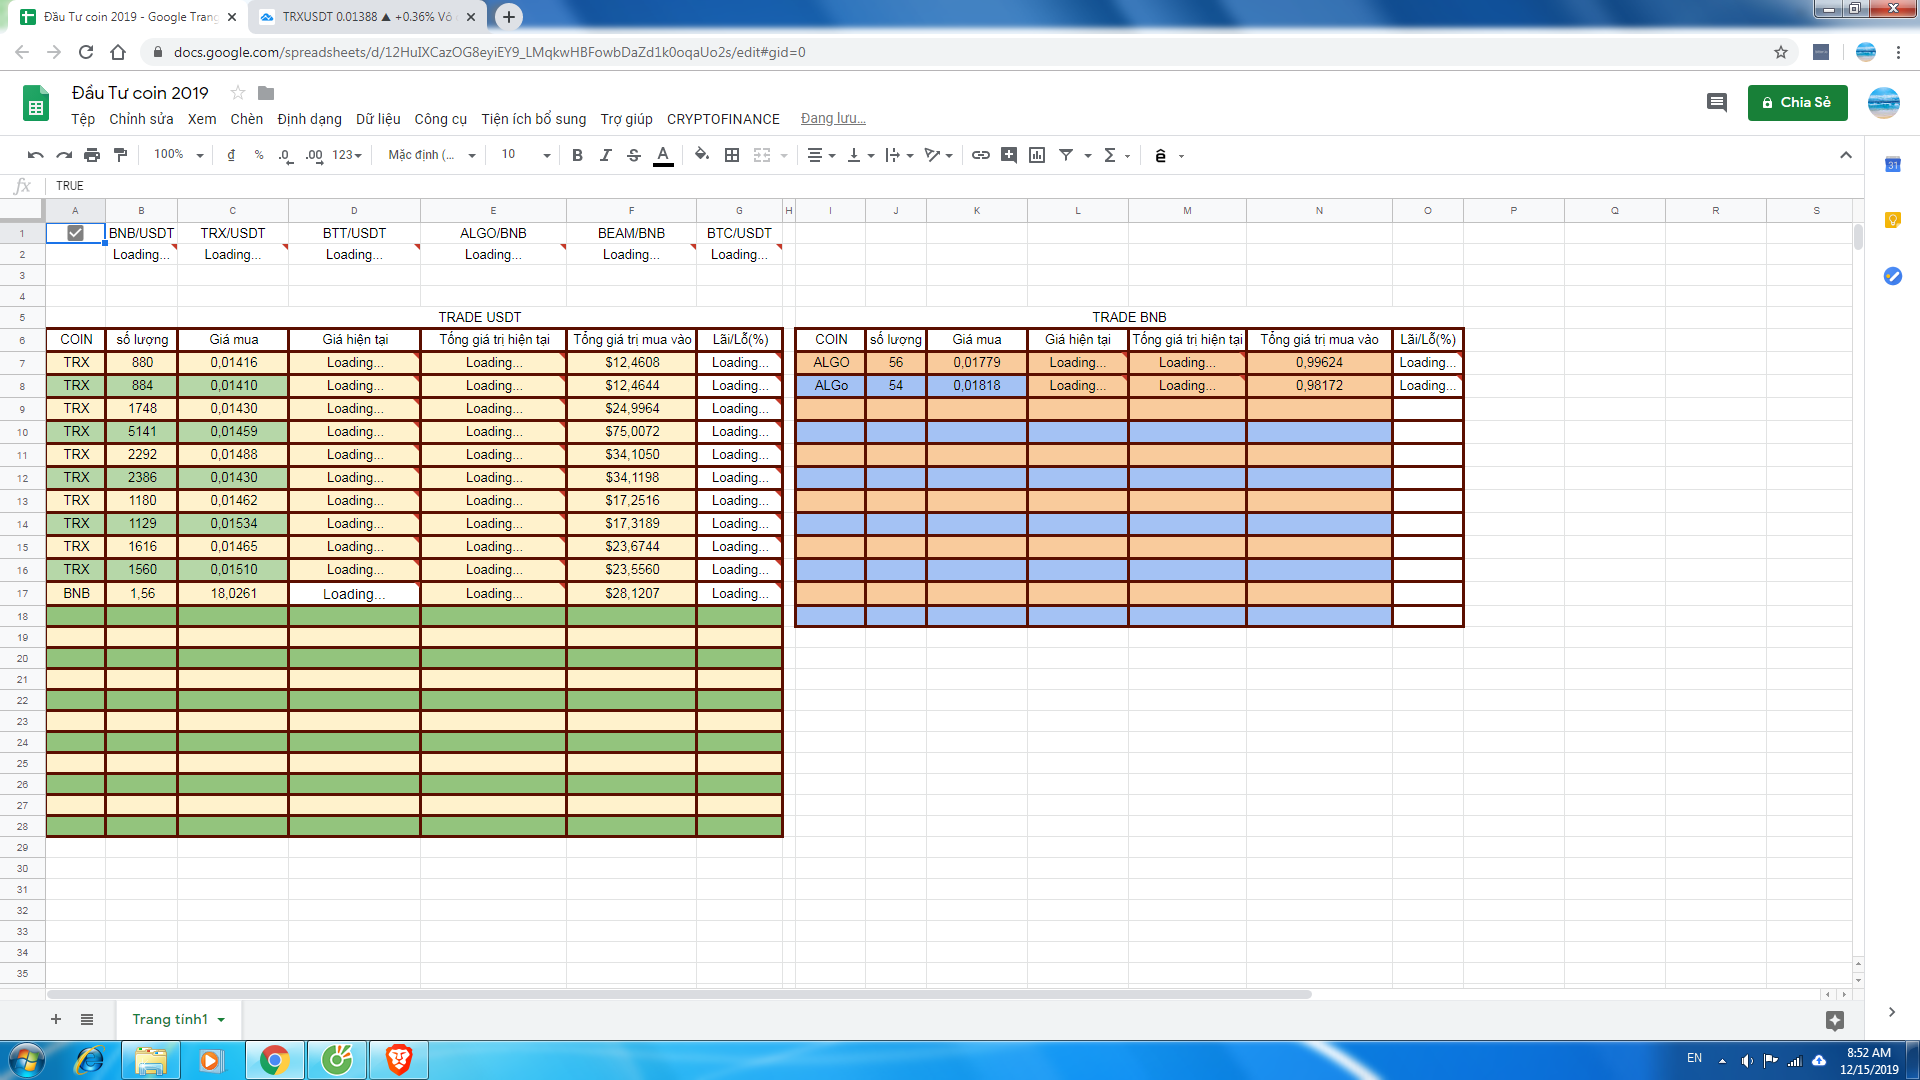Screen dimensions: 1920x1080
Task: Bookmark this page with star icon
Action: (1781, 52)
